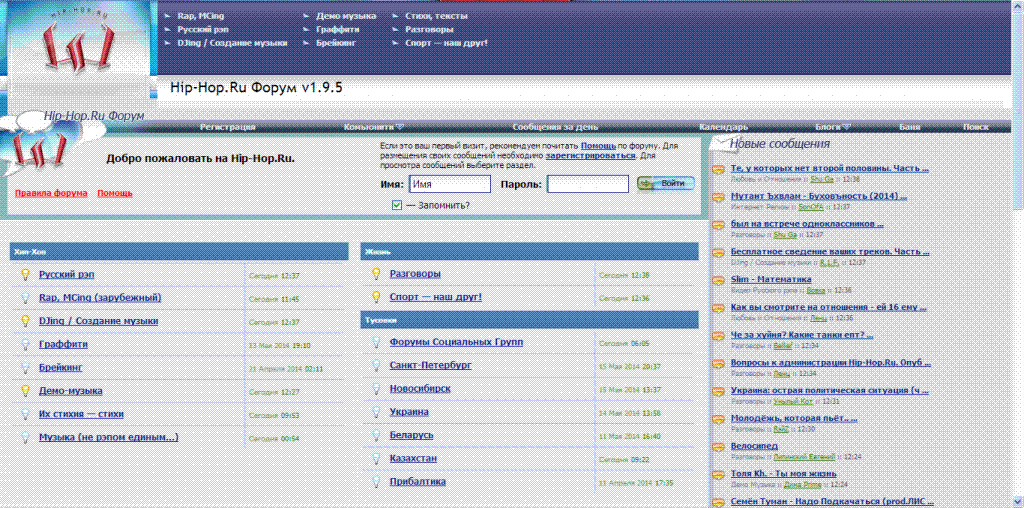This screenshot has width=1024, height=508.
Task: Open header link Русский рэп
Action: click(x=203, y=29)
